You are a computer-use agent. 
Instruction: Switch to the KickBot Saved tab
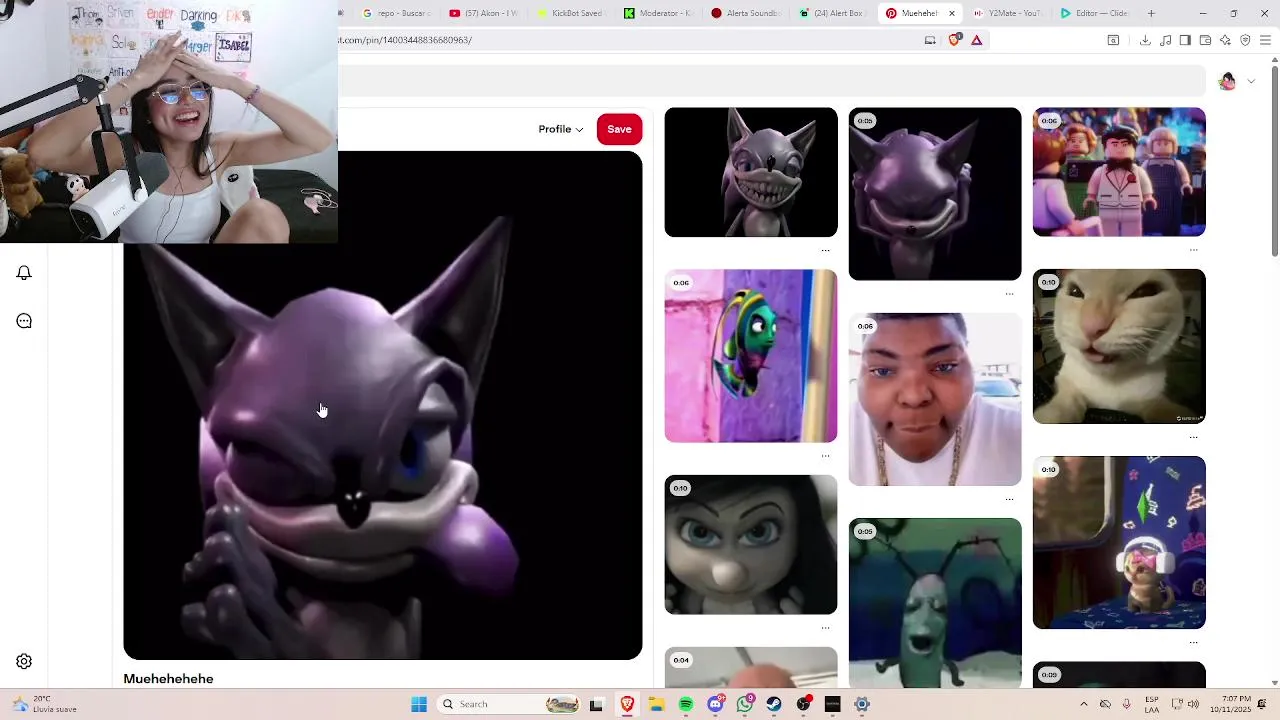point(571,13)
